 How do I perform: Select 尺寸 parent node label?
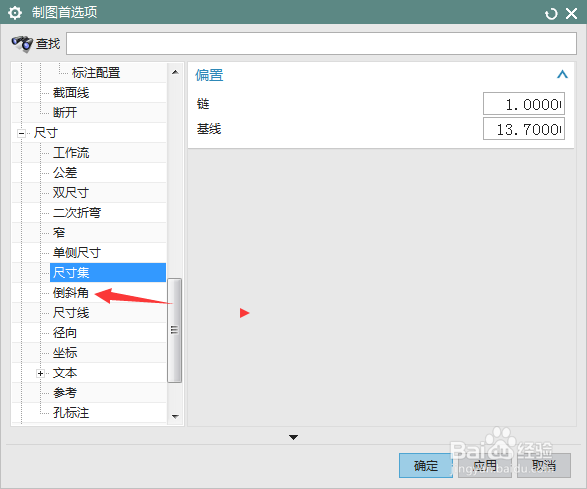pos(46,133)
